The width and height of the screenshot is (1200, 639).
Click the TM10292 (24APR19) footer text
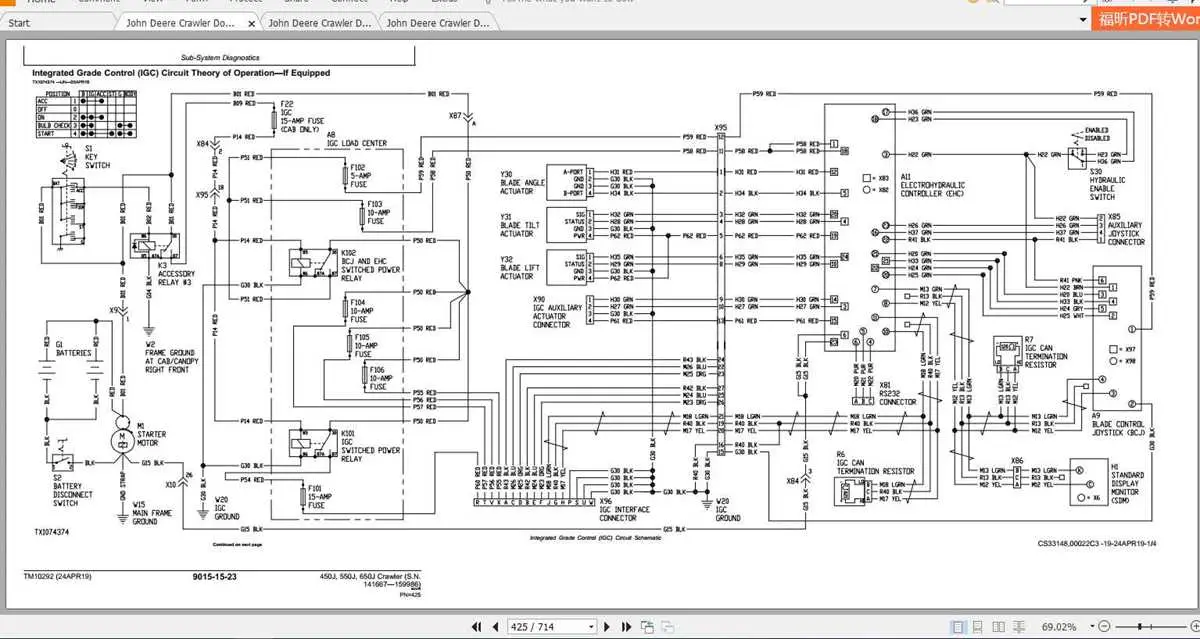[x=60, y=578]
